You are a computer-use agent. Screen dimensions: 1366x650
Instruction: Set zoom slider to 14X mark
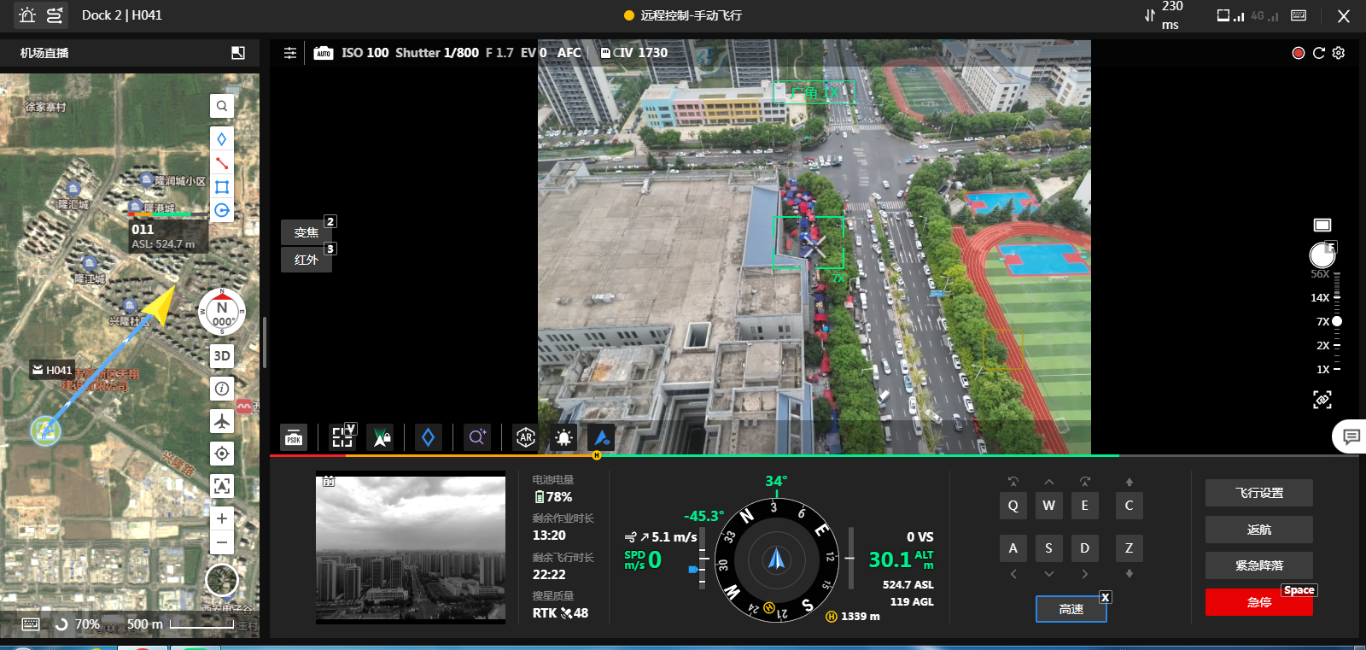(x=1337, y=298)
